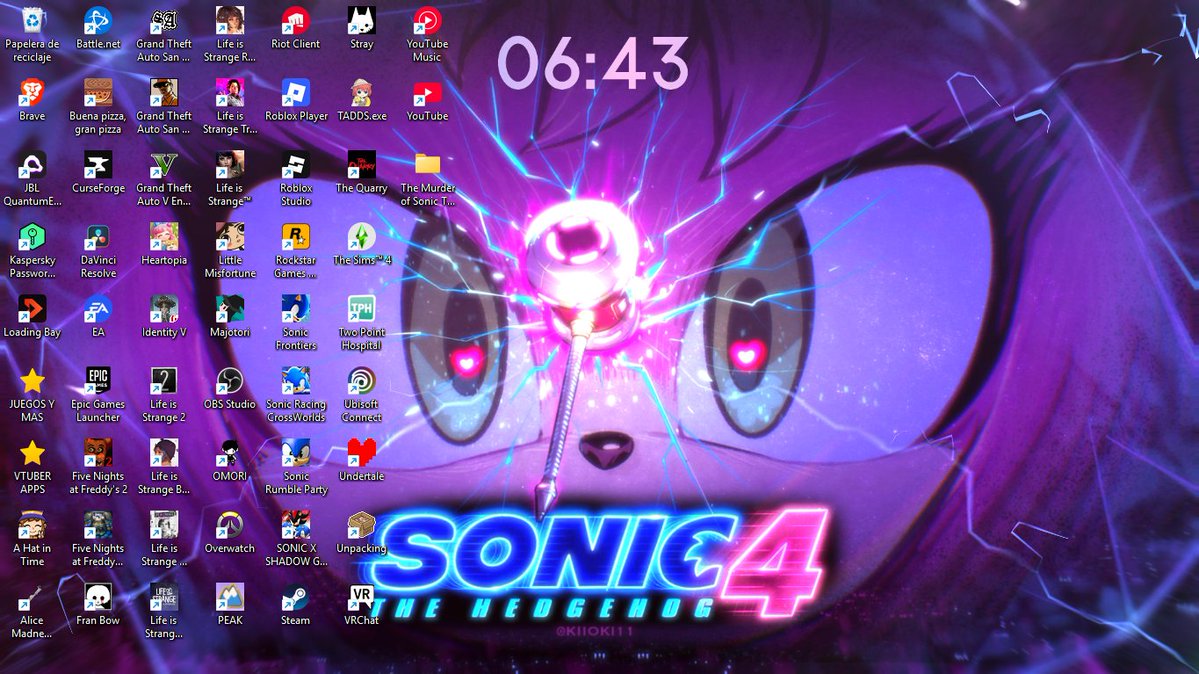This screenshot has height=674, width=1199.
Task: Open the Alice Madne... shortcut
Action: [x=31, y=598]
